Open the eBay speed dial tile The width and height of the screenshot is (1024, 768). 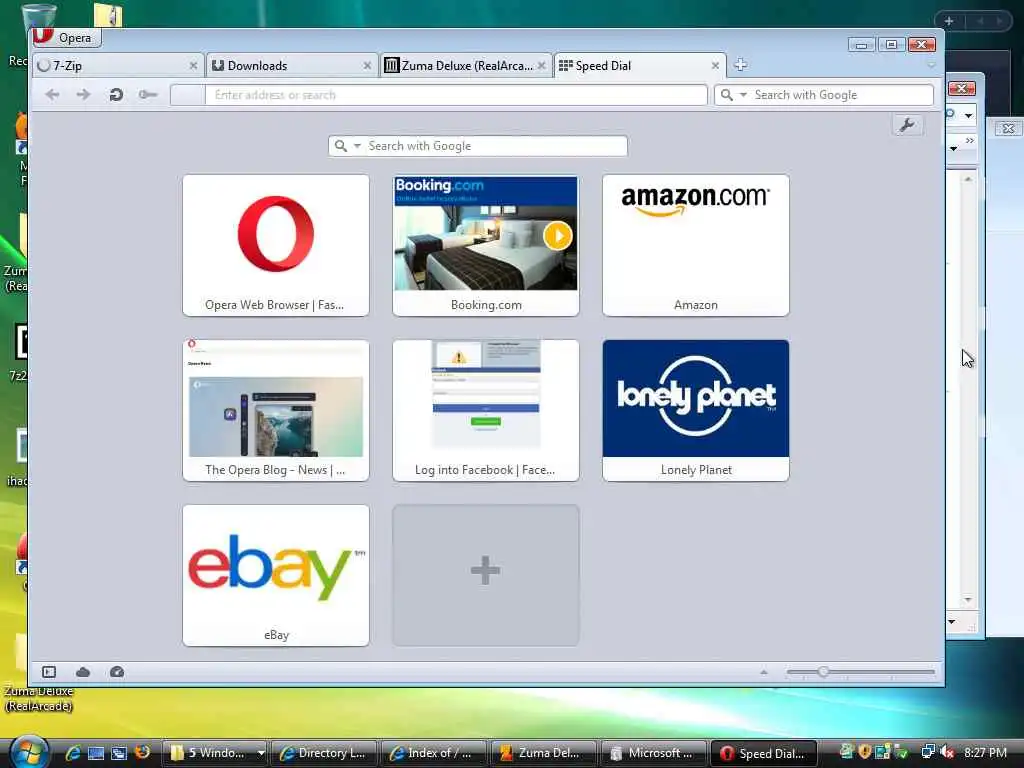(x=276, y=575)
